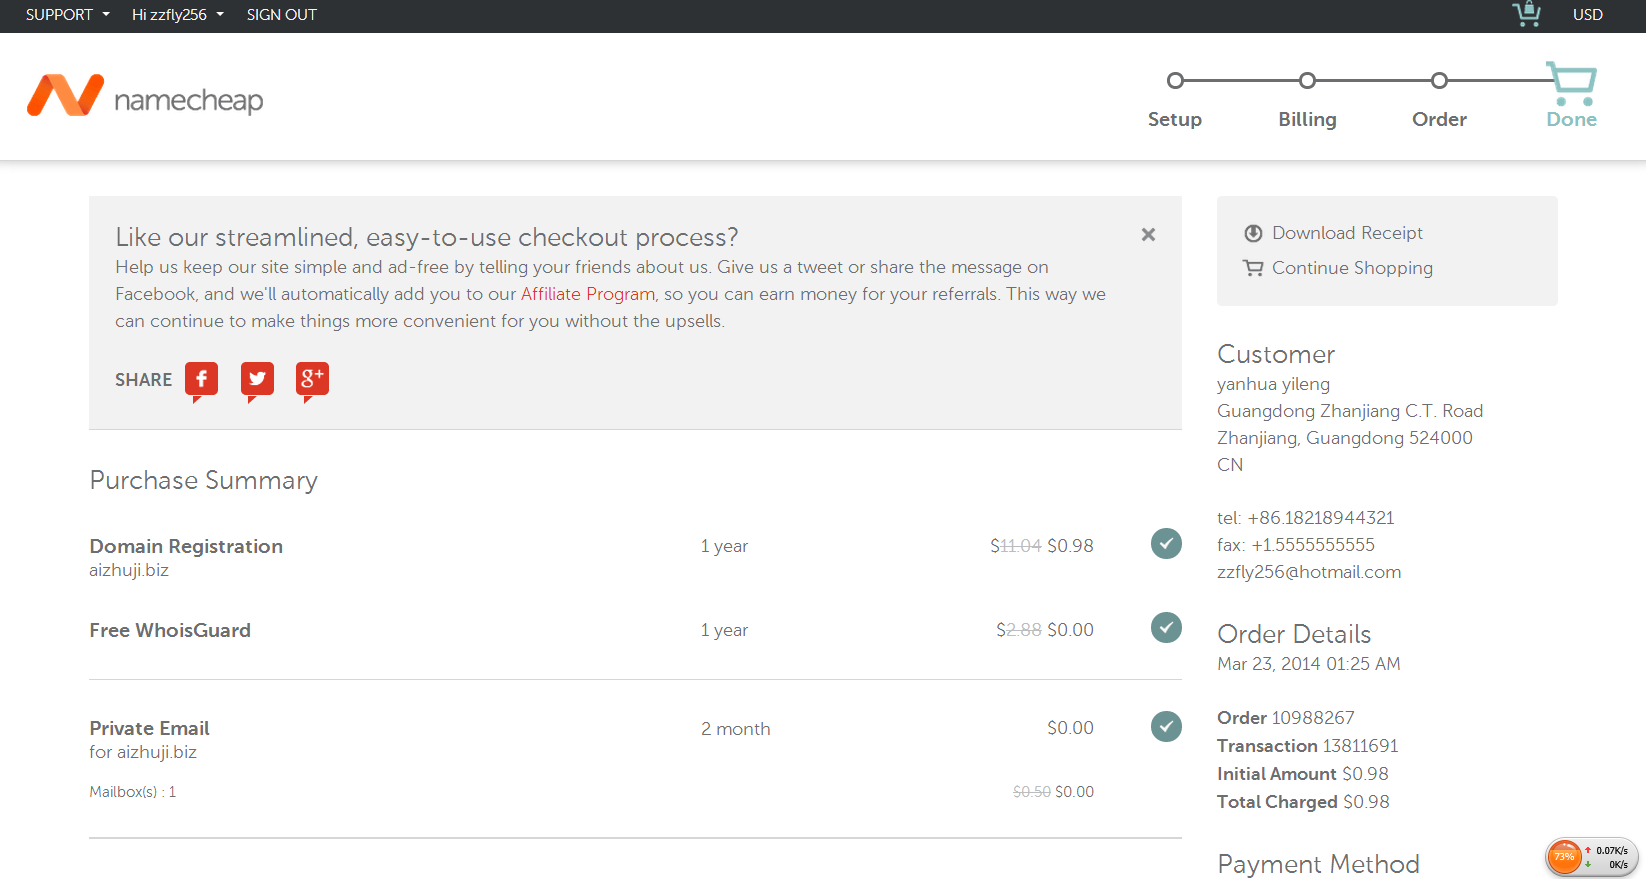
Task: Click the customer name yanhua yileng
Action: [x=1273, y=384]
